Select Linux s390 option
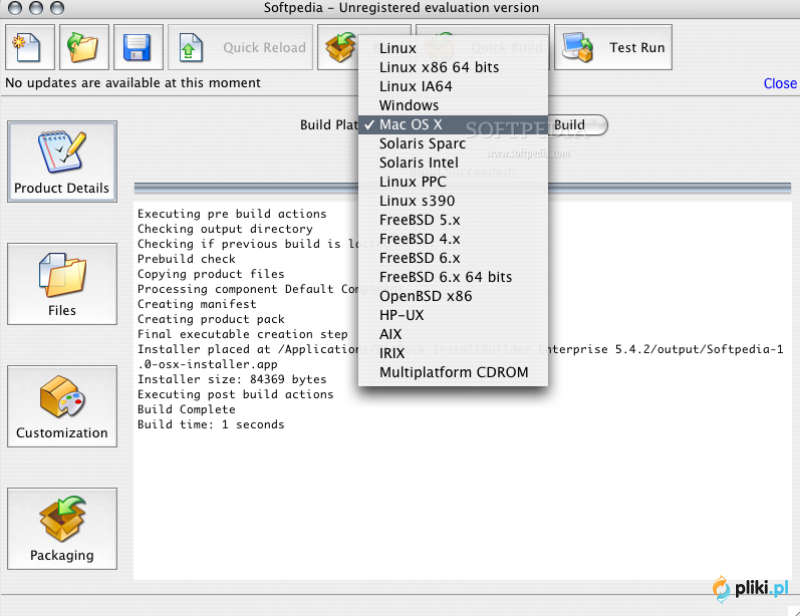The image size is (800, 616). pos(453,201)
